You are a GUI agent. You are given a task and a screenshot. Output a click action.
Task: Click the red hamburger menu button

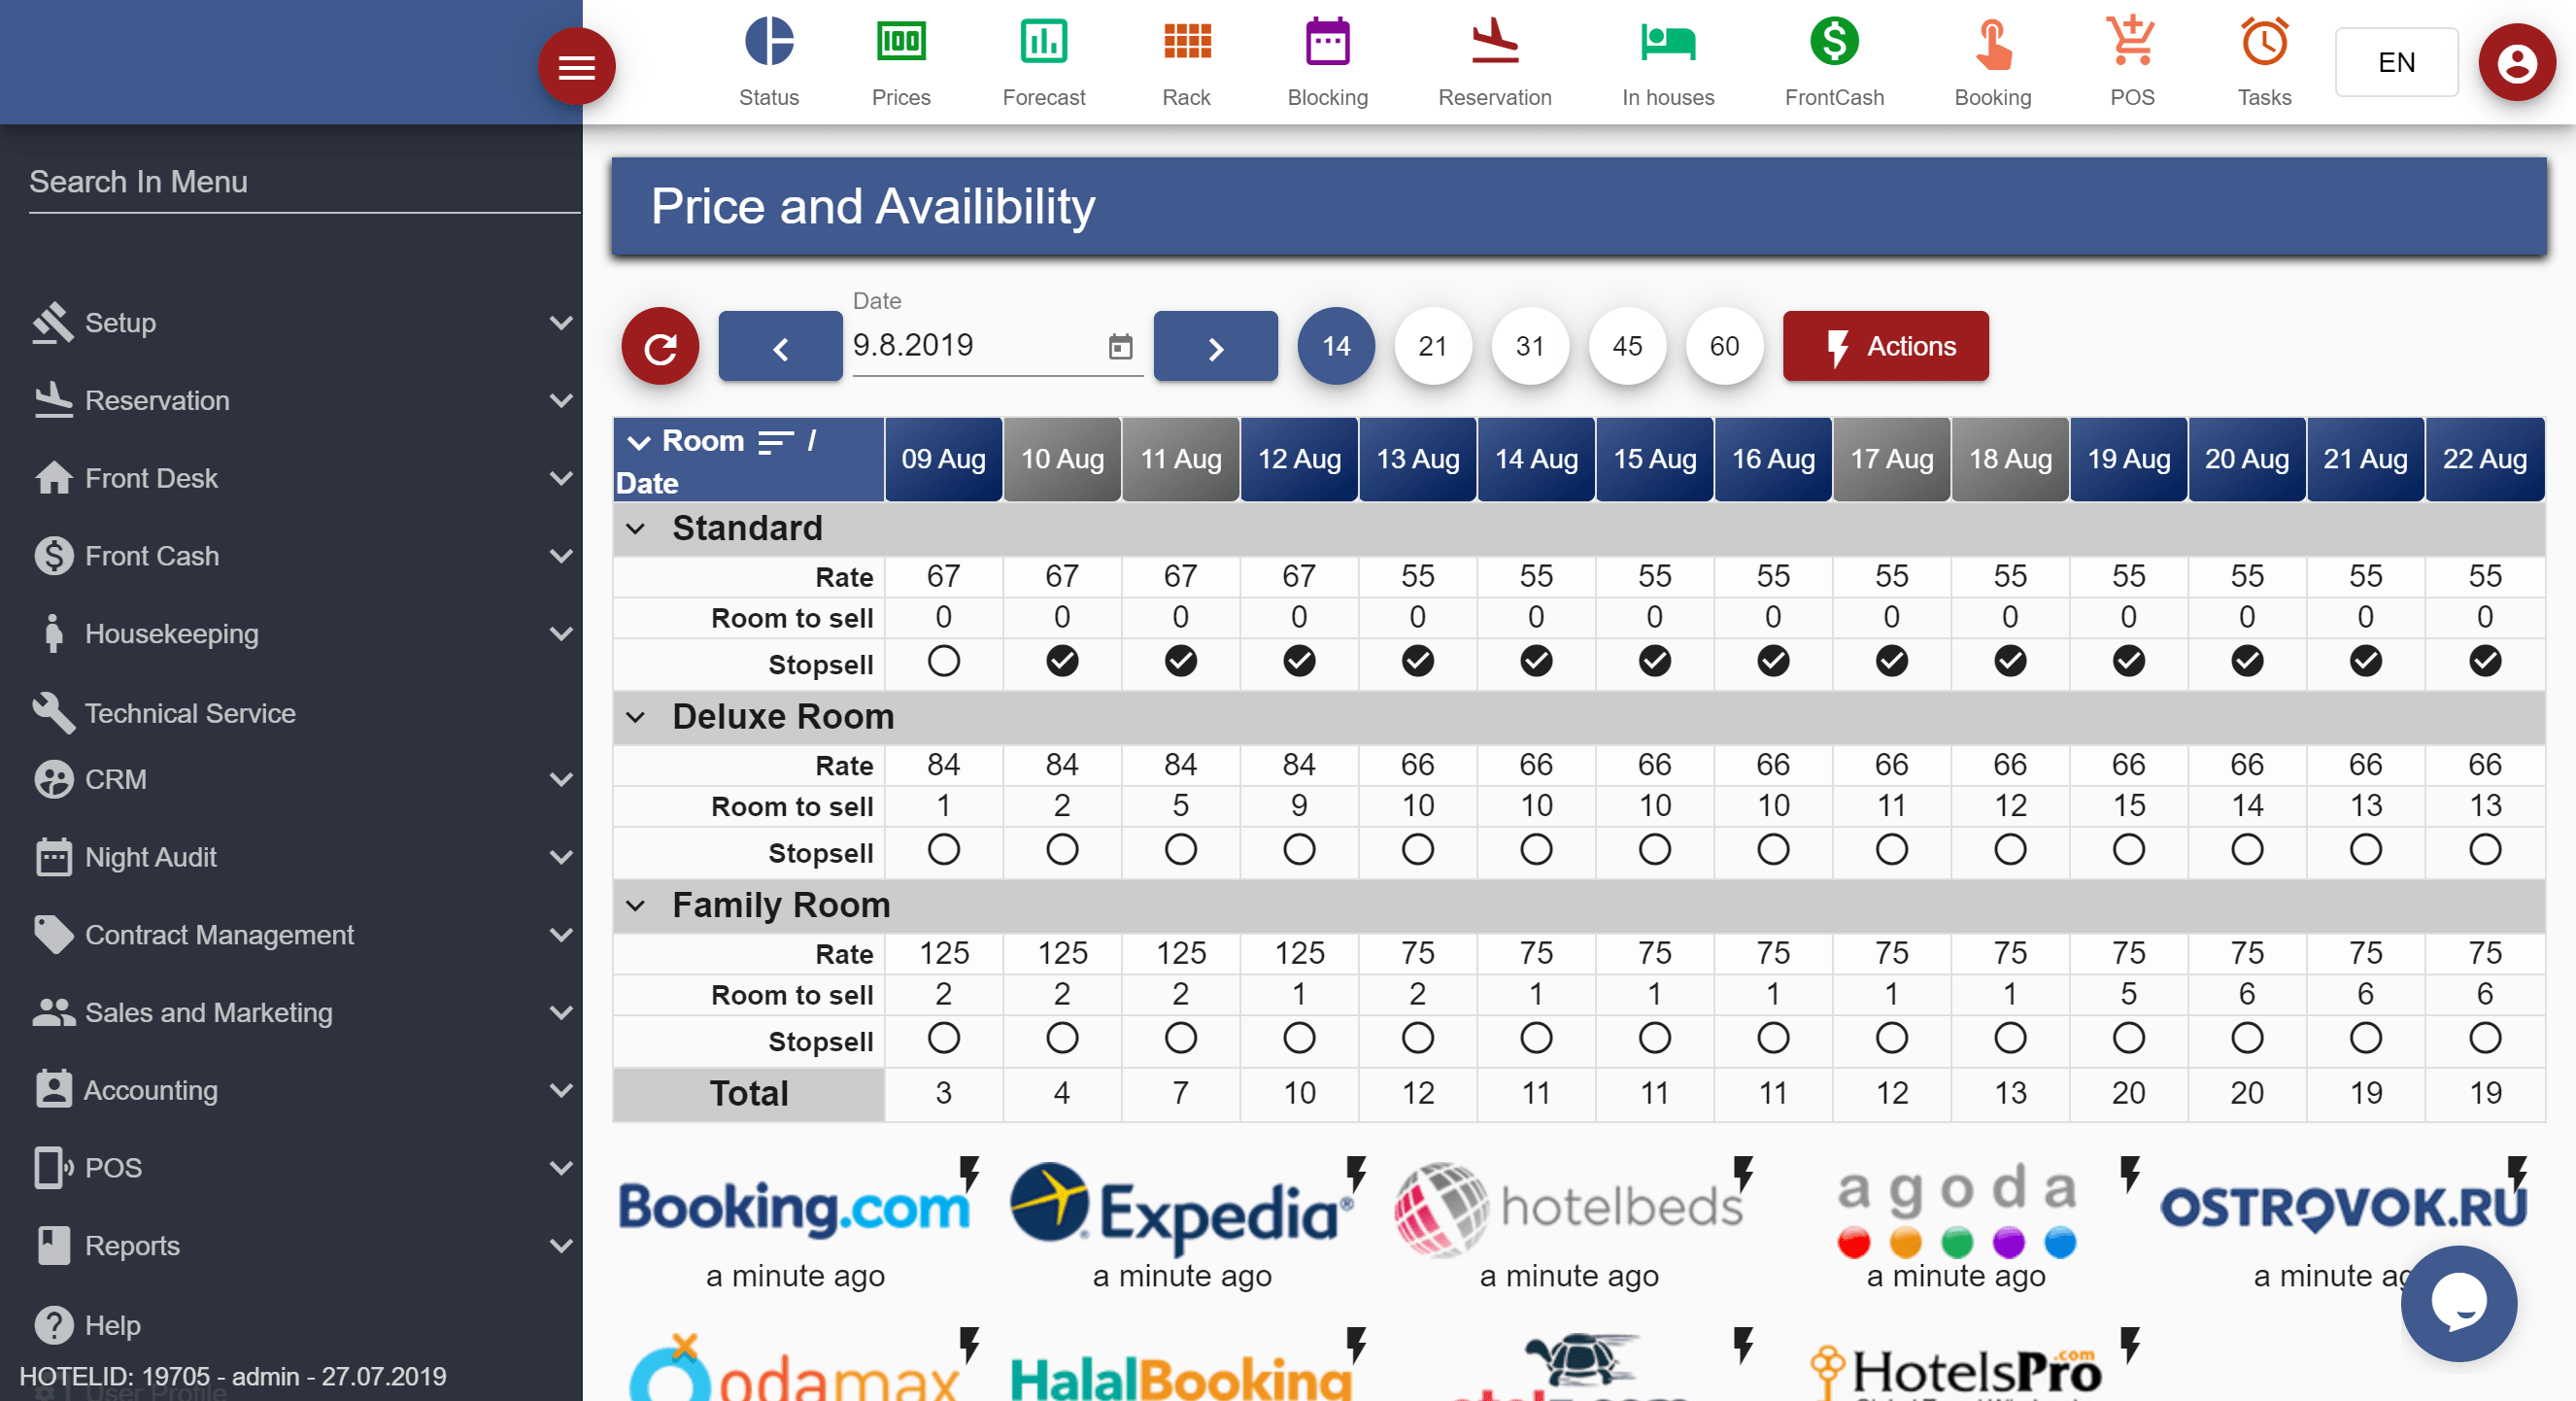[x=576, y=67]
